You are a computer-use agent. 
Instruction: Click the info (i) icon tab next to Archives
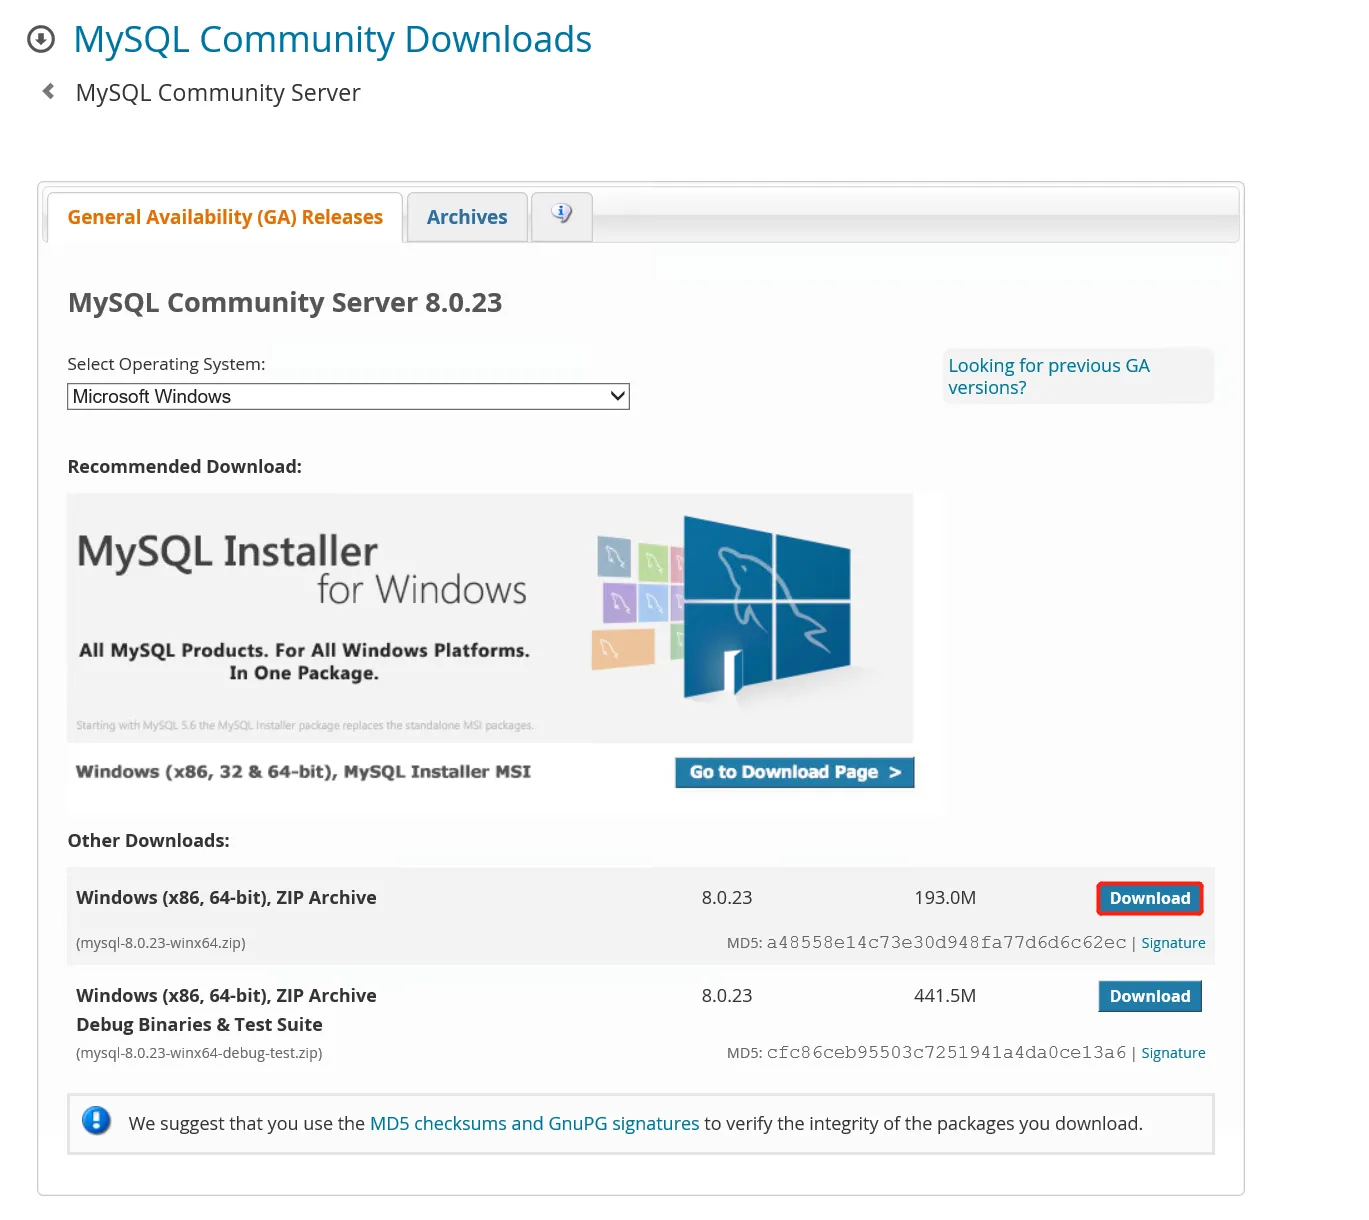561,215
